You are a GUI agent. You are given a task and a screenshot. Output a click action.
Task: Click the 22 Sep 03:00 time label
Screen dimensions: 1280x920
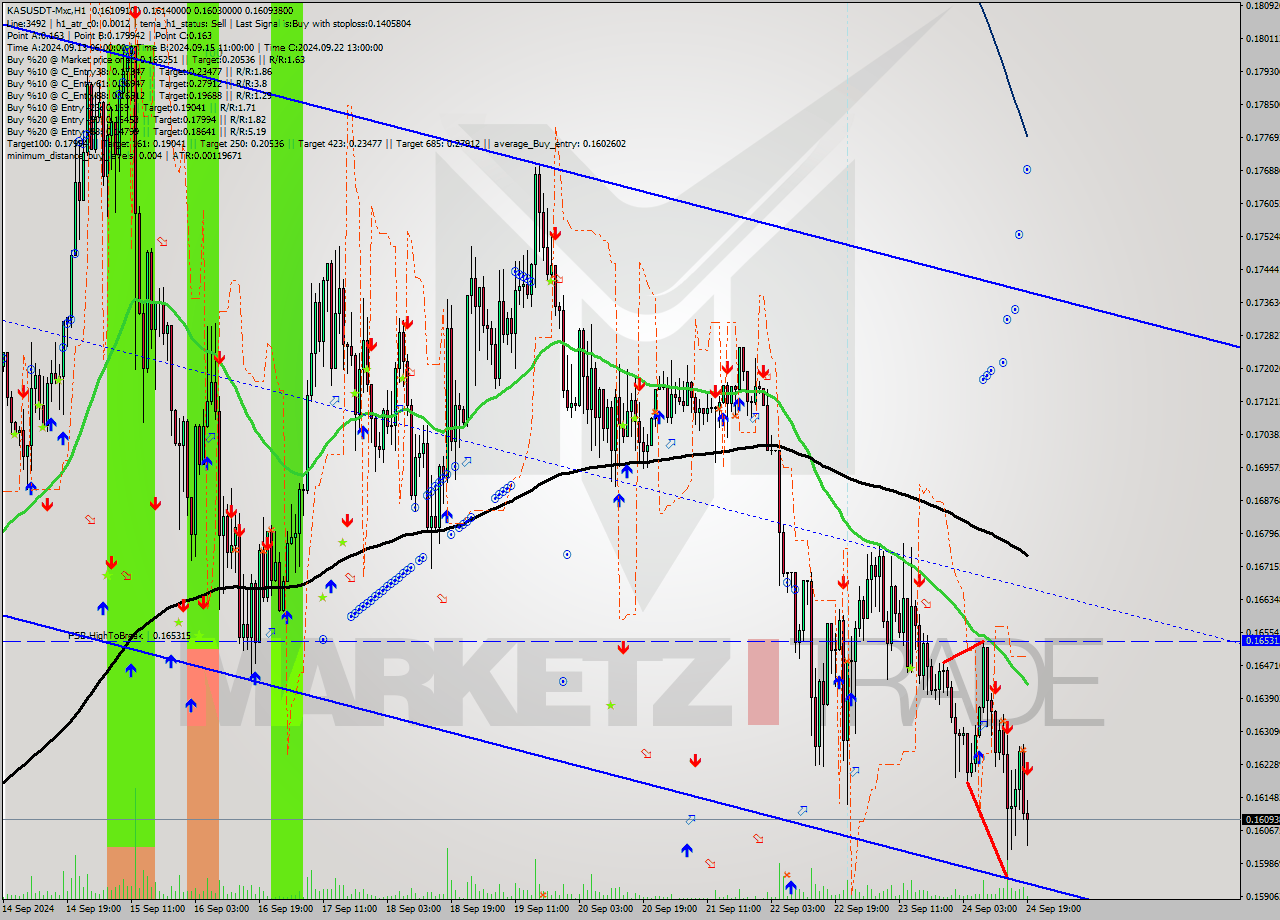point(797,909)
